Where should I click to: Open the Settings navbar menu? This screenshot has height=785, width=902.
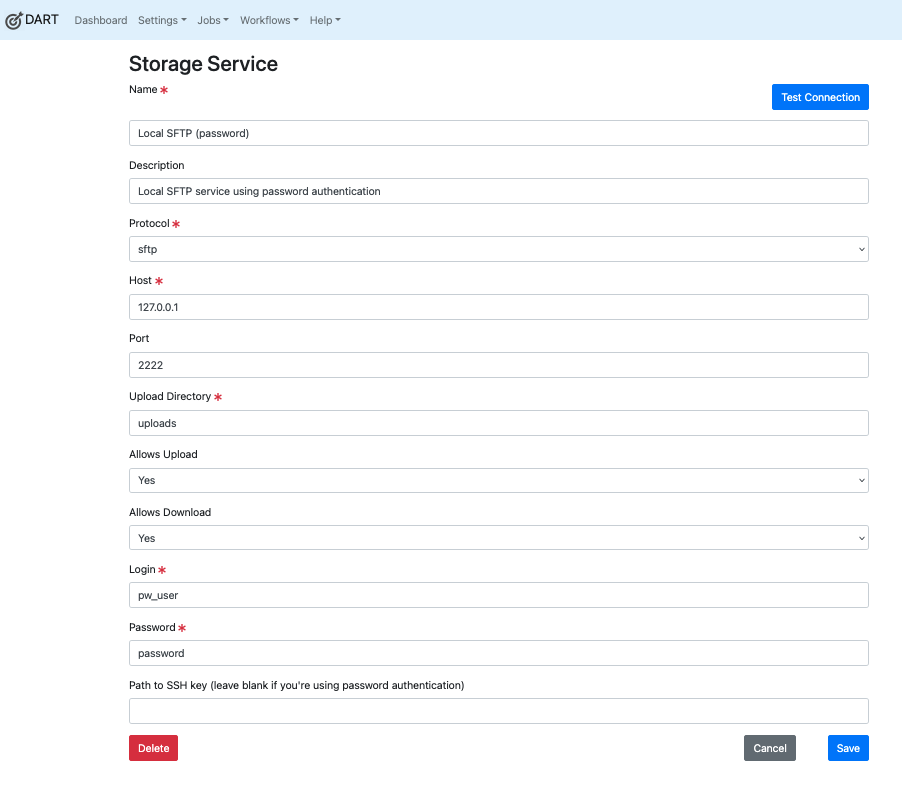(x=161, y=20)
